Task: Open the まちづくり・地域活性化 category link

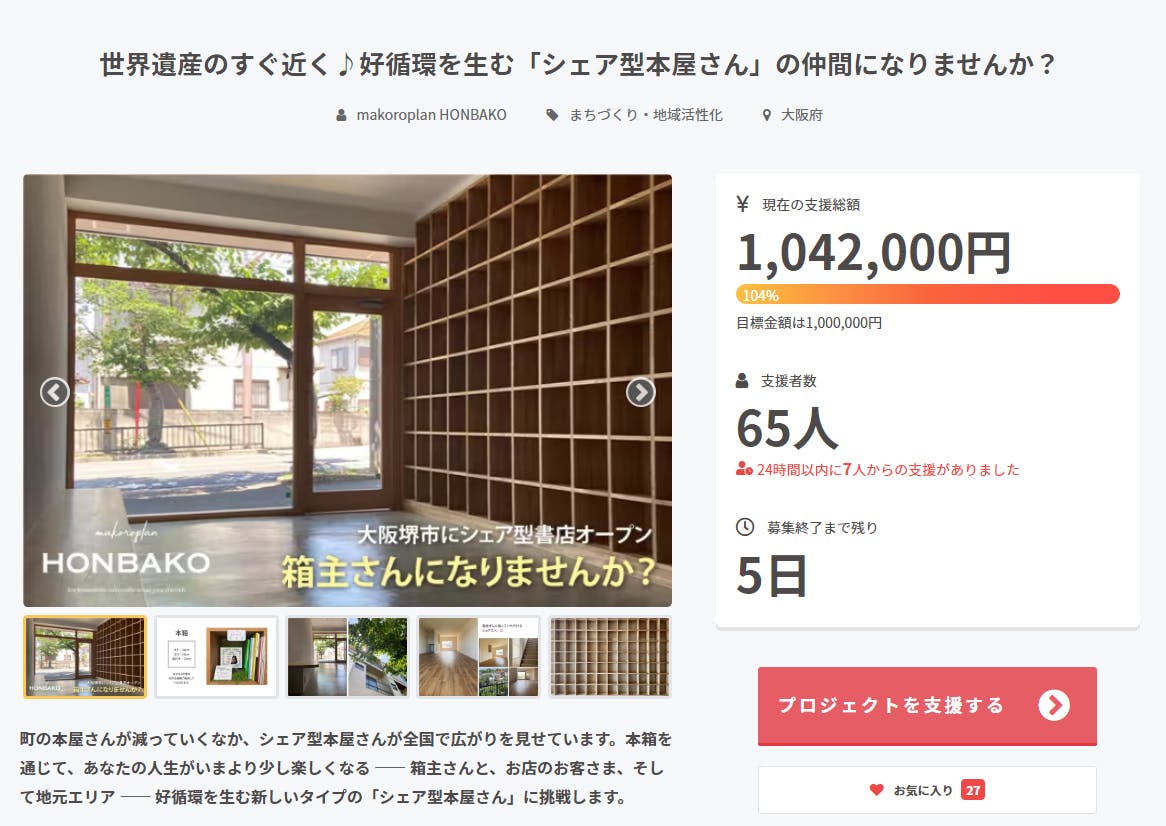Action: coord(645,115)
